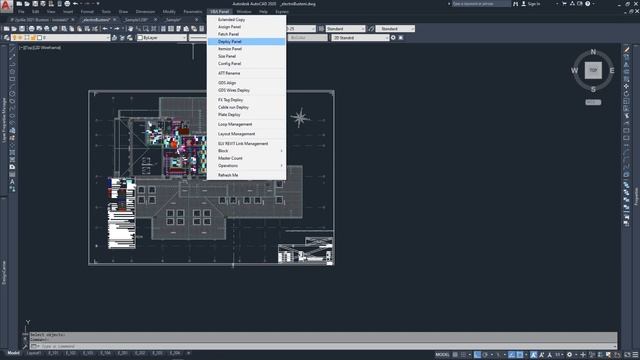Choose Deploy Panel from the menu
This screenshot has height=360, width=640.
pos(247,42)
